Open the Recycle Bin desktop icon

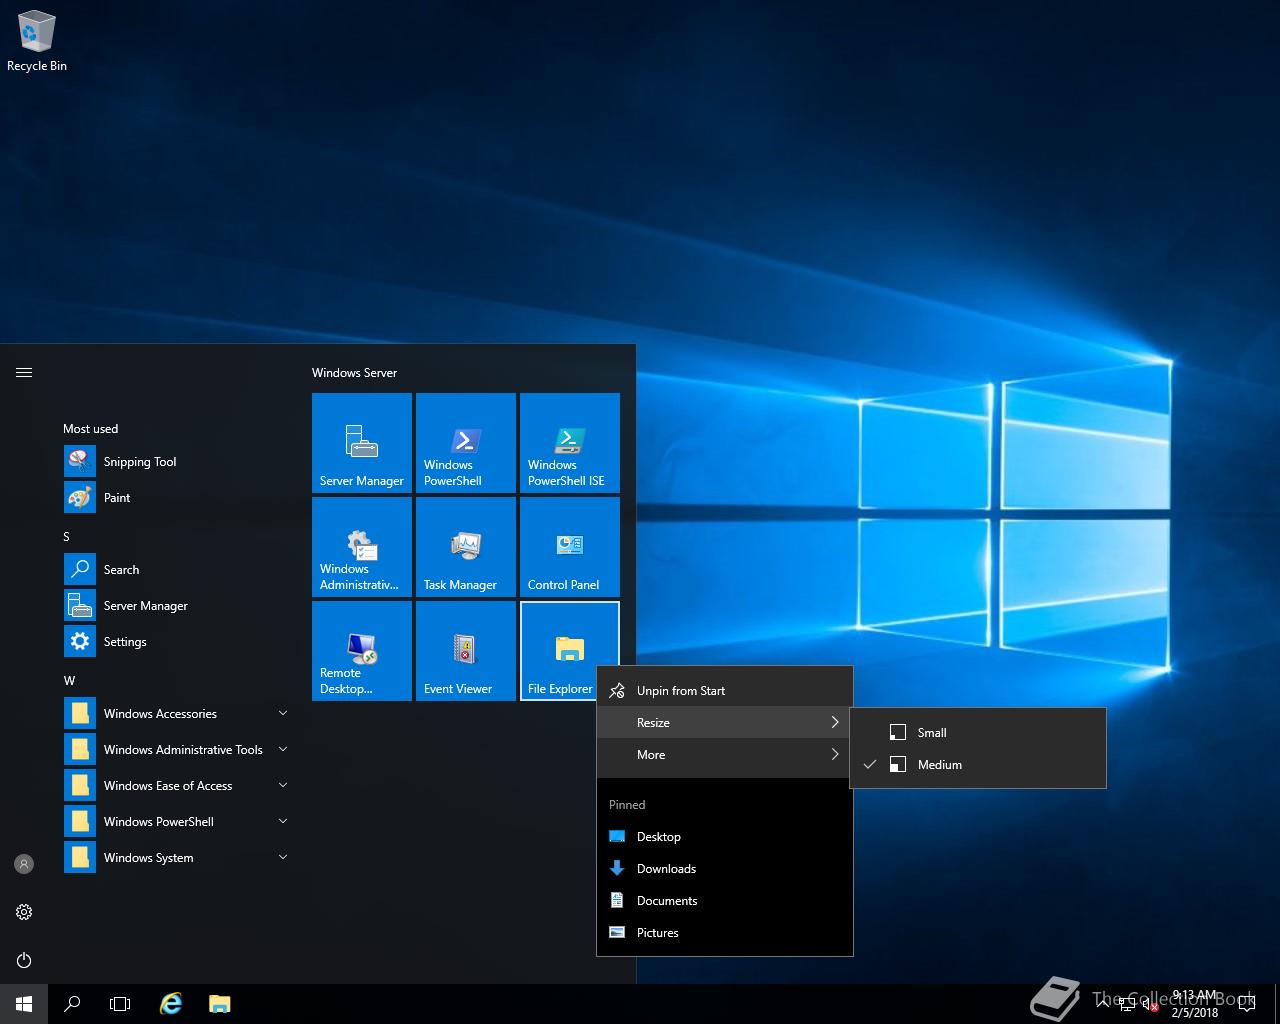[x=36, y=42]
